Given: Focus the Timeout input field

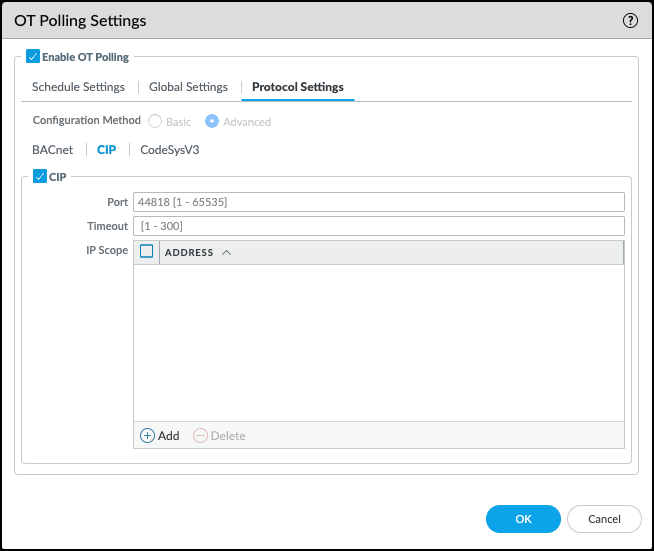Looking at the screenshot, I should [378, 227].
